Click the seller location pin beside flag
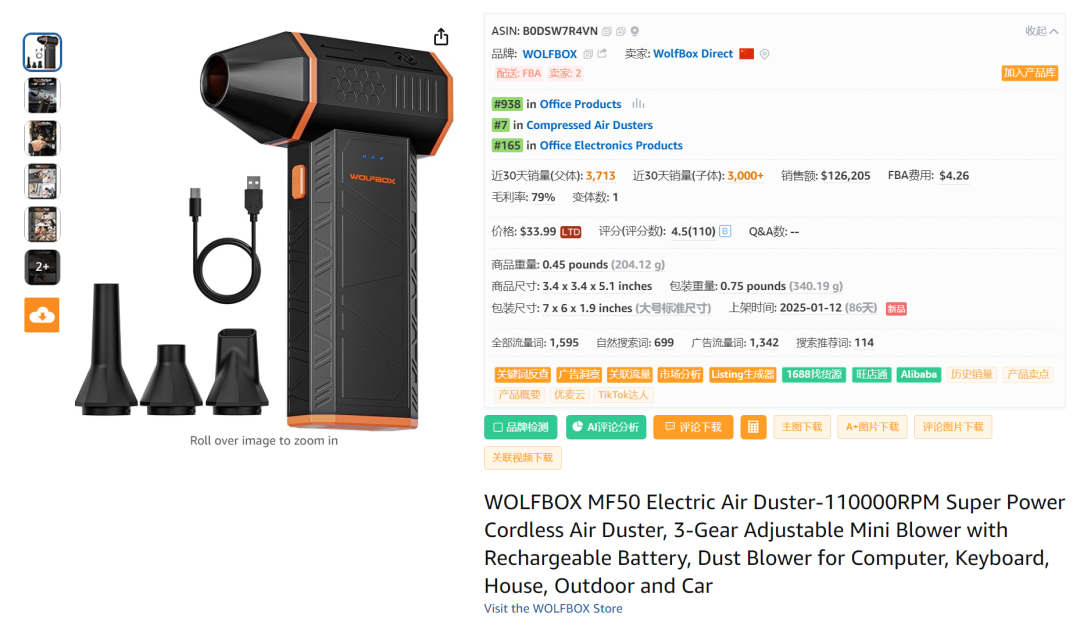The width and height of the screenshot is (1080, 619). click(x=765, y=54)
